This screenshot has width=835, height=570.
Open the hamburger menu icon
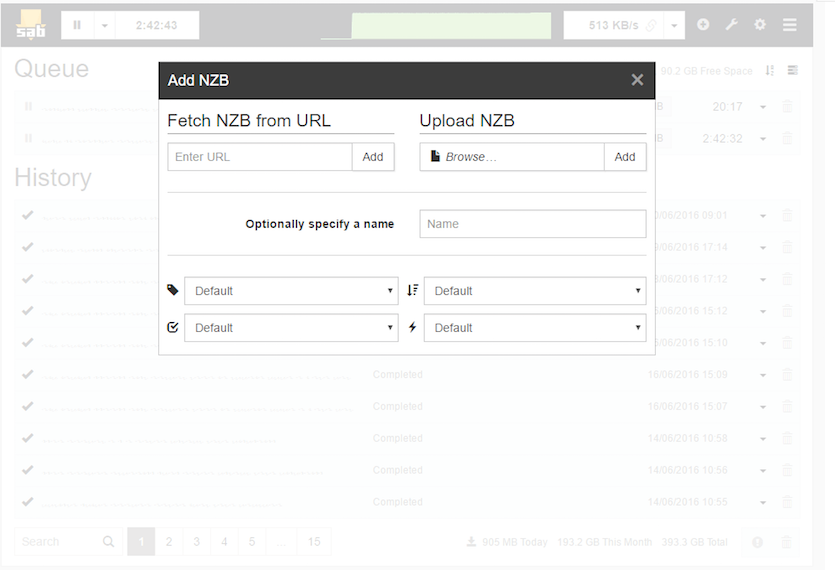coord(790,25)
